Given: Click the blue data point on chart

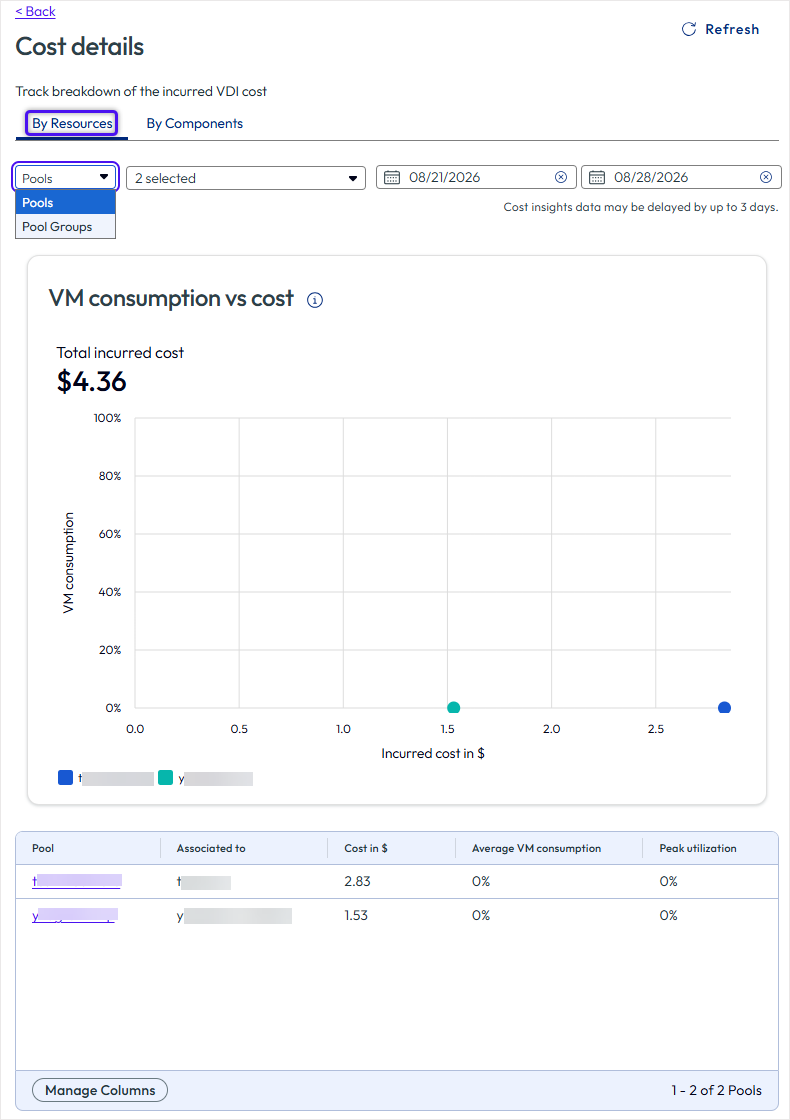Looking at the screenshot, I should 724,708.
